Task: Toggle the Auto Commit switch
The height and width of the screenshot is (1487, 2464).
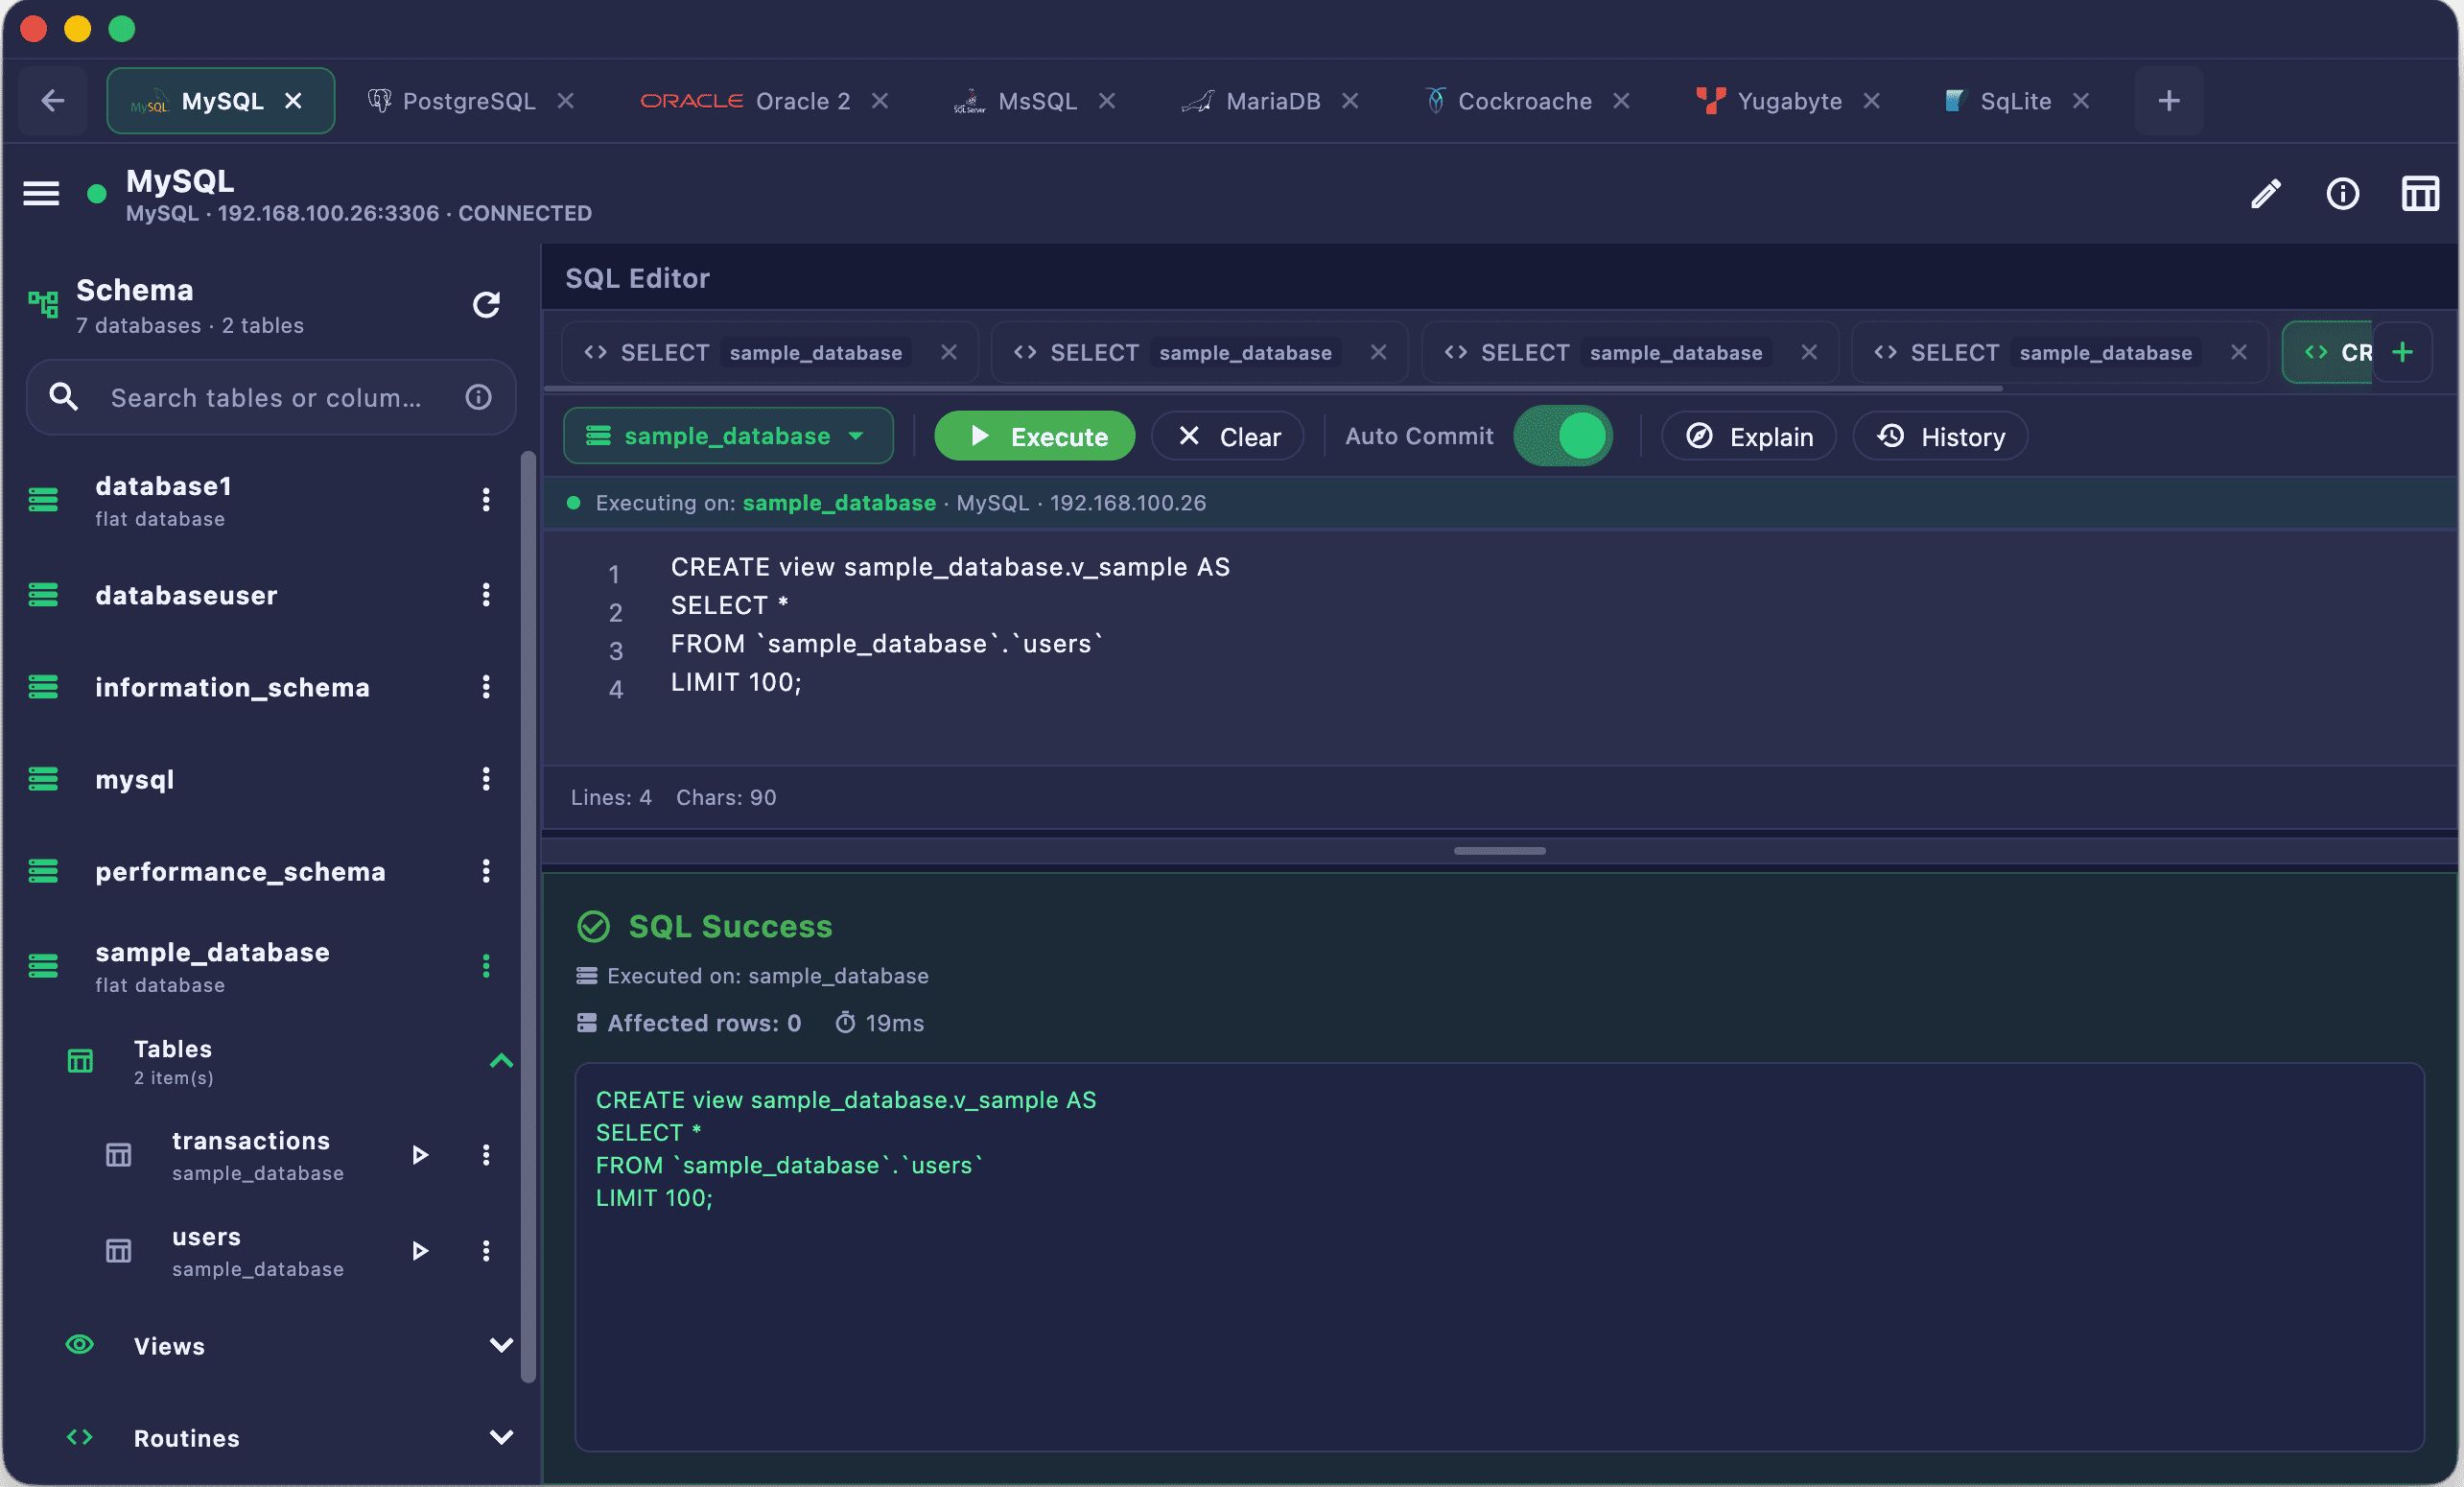Action: point(1562,436)
